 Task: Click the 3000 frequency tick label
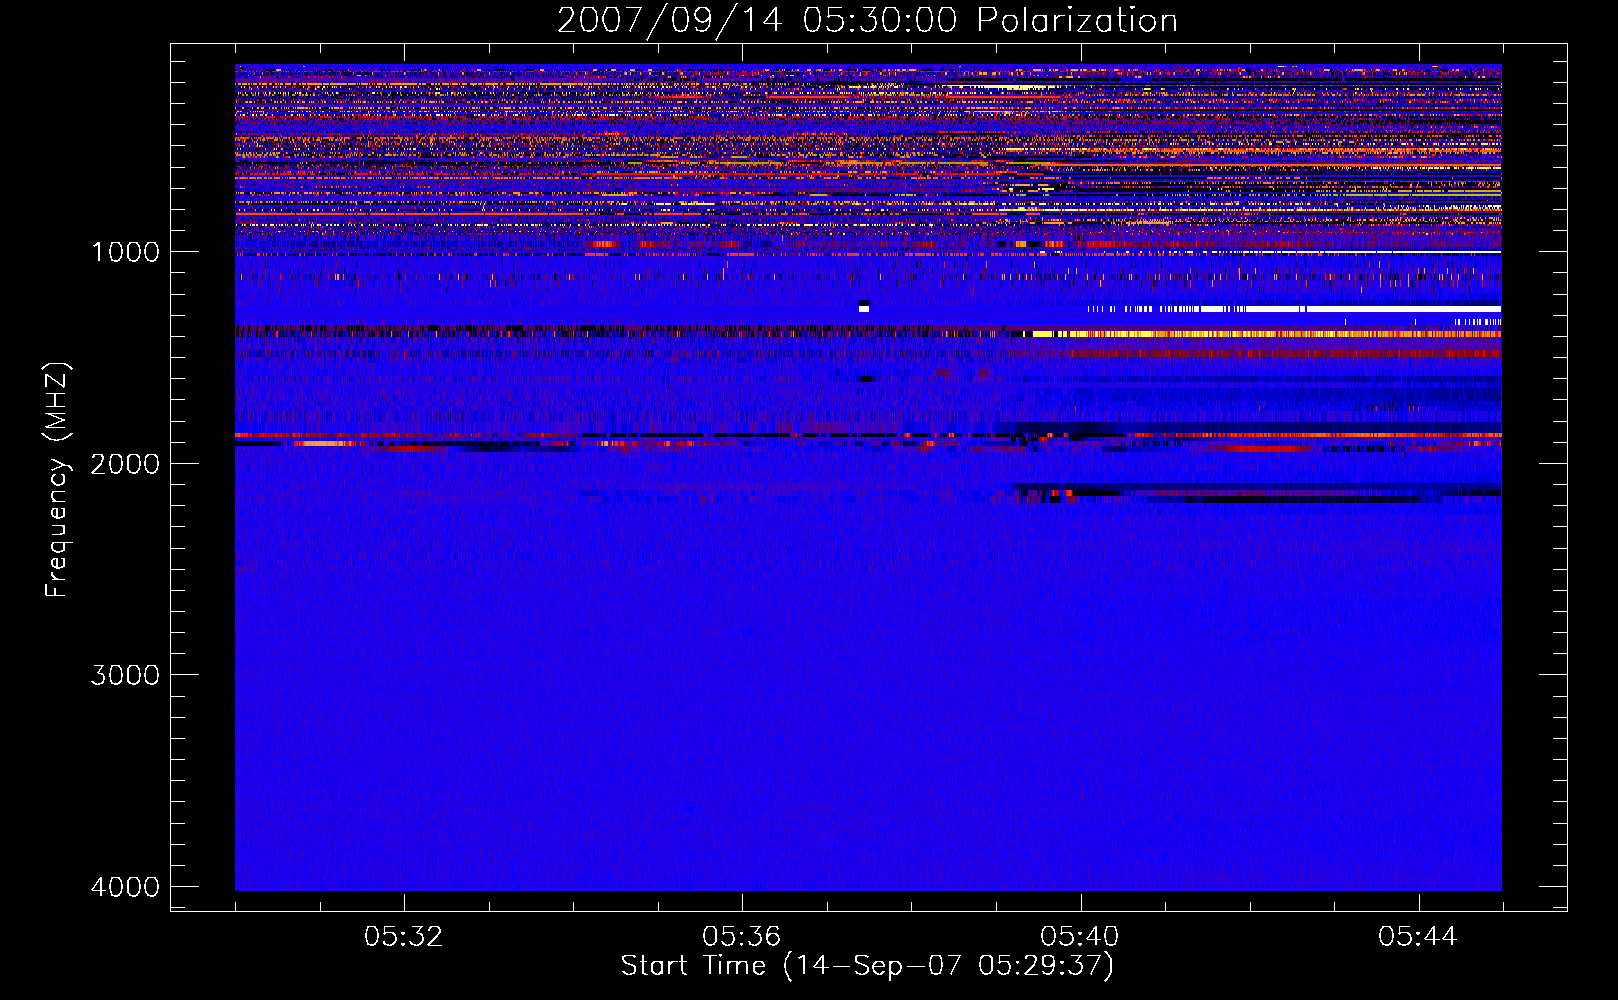[126, 675]
